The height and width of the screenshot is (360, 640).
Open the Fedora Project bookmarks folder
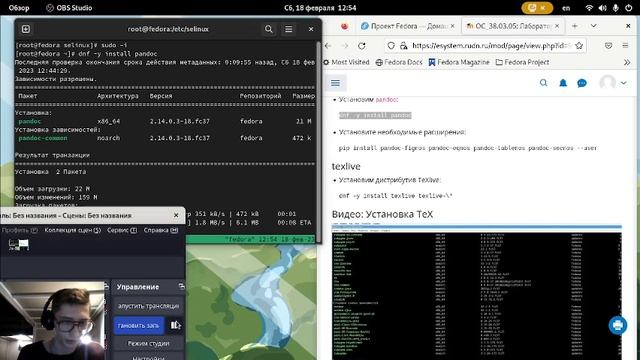[x=522, y=62]
